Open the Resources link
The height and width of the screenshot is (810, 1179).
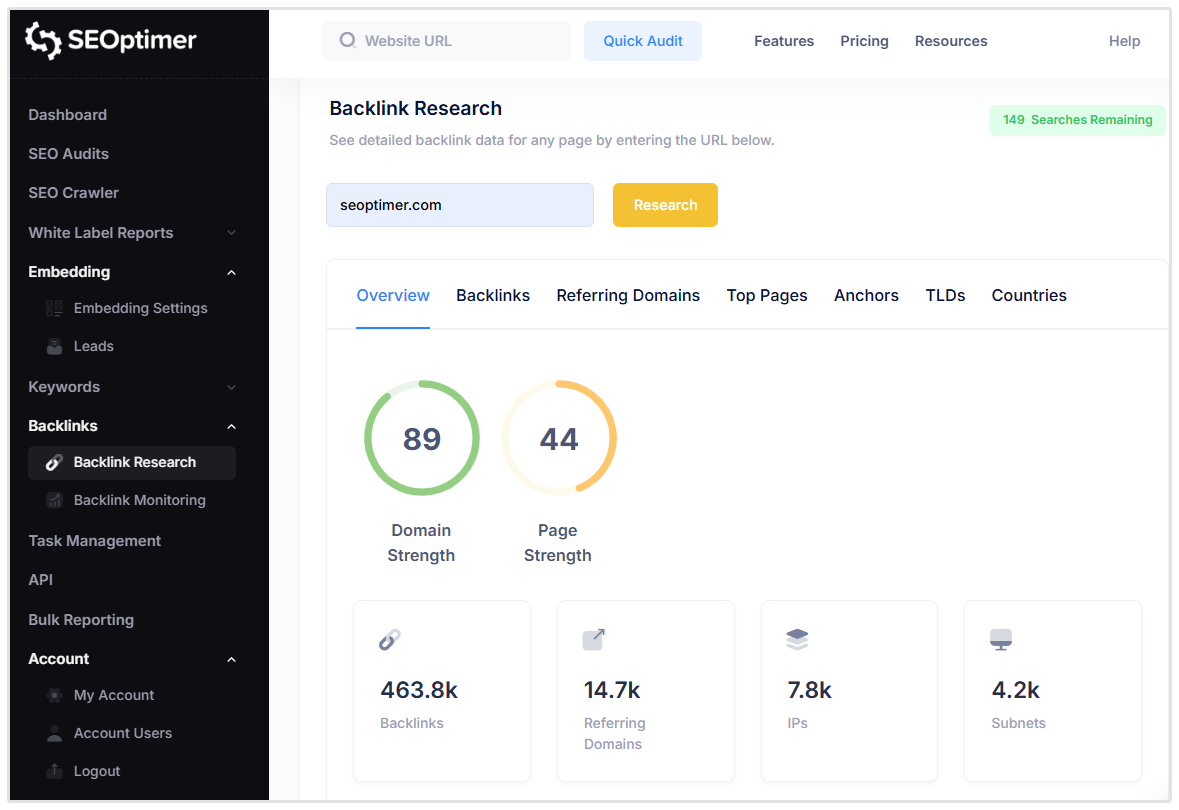pyautogui.click(x=951, y=41)
